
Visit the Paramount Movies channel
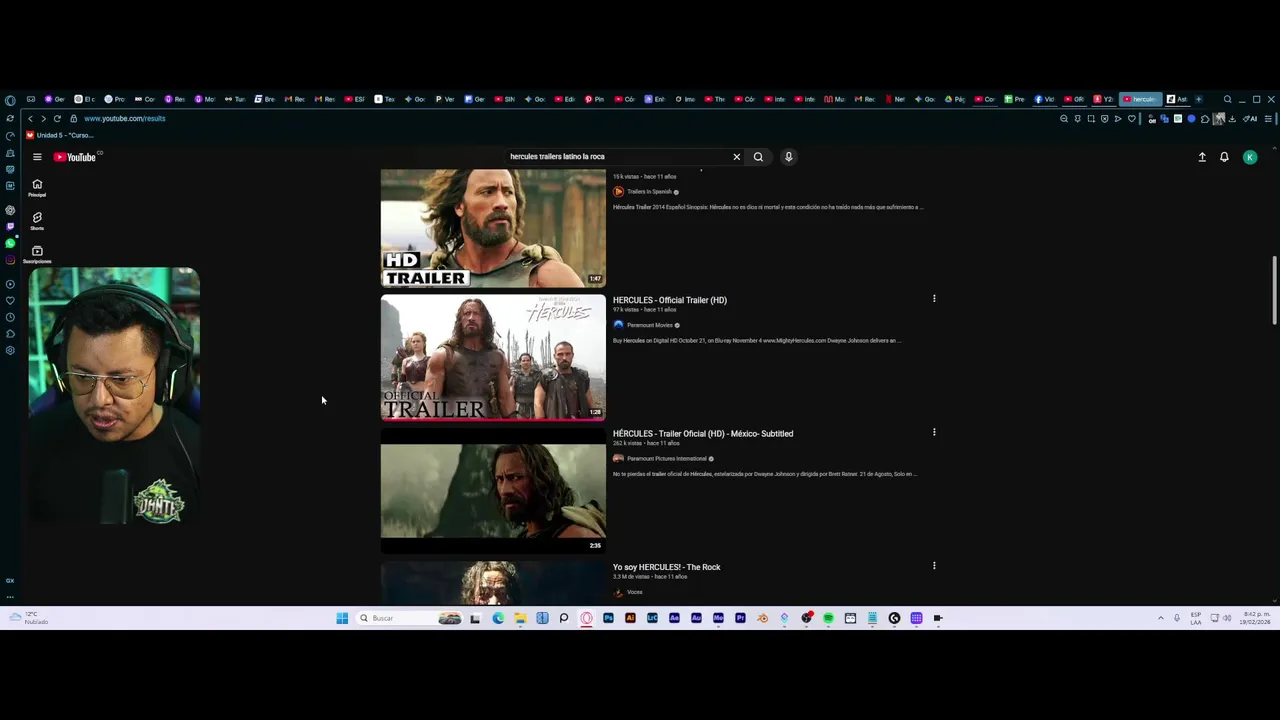coord(649,325)
